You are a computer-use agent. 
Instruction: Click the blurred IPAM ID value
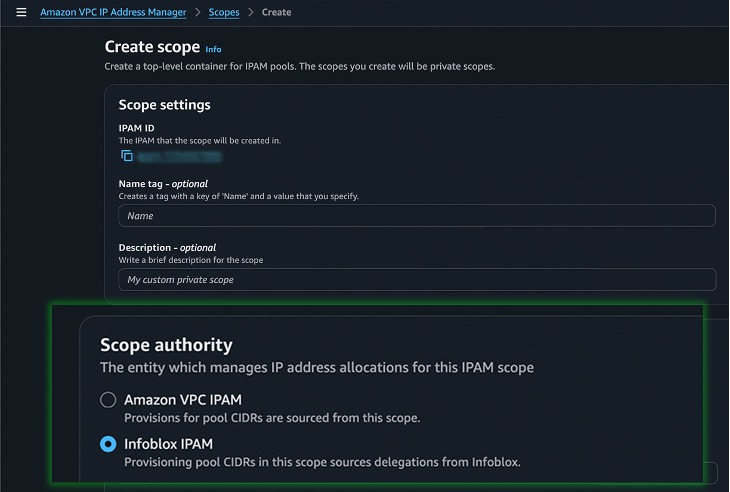click(x=180, y=156)
